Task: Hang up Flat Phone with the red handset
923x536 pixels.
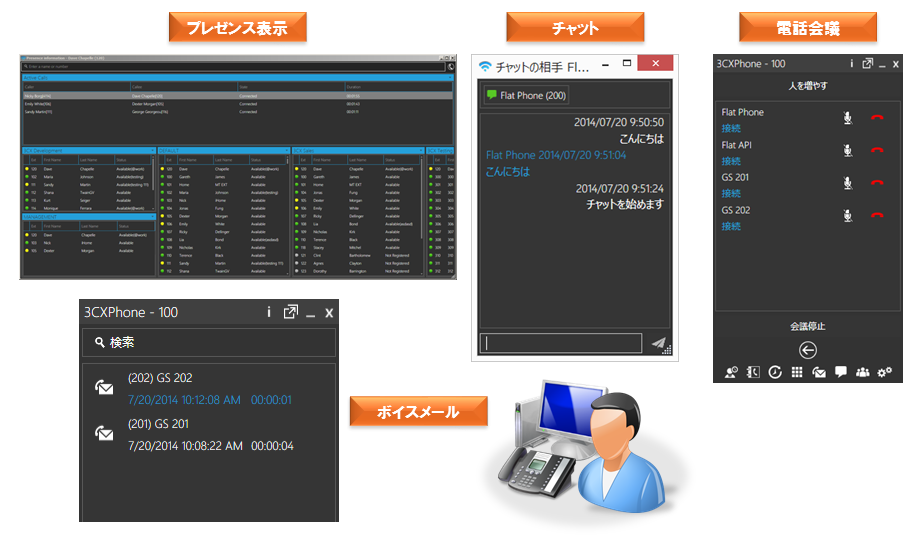Action: tap(877, 119)
